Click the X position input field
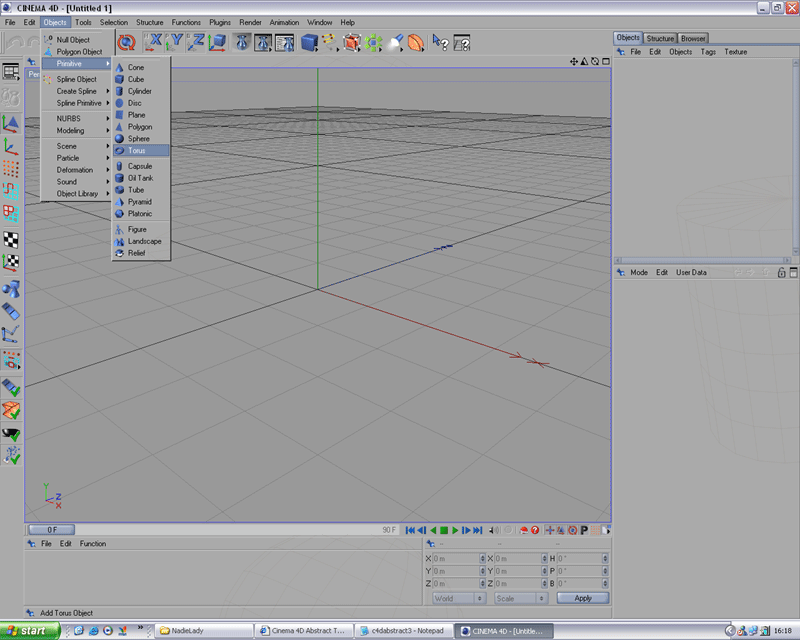Viewport: 800px width, 640px height. point(456,558)
